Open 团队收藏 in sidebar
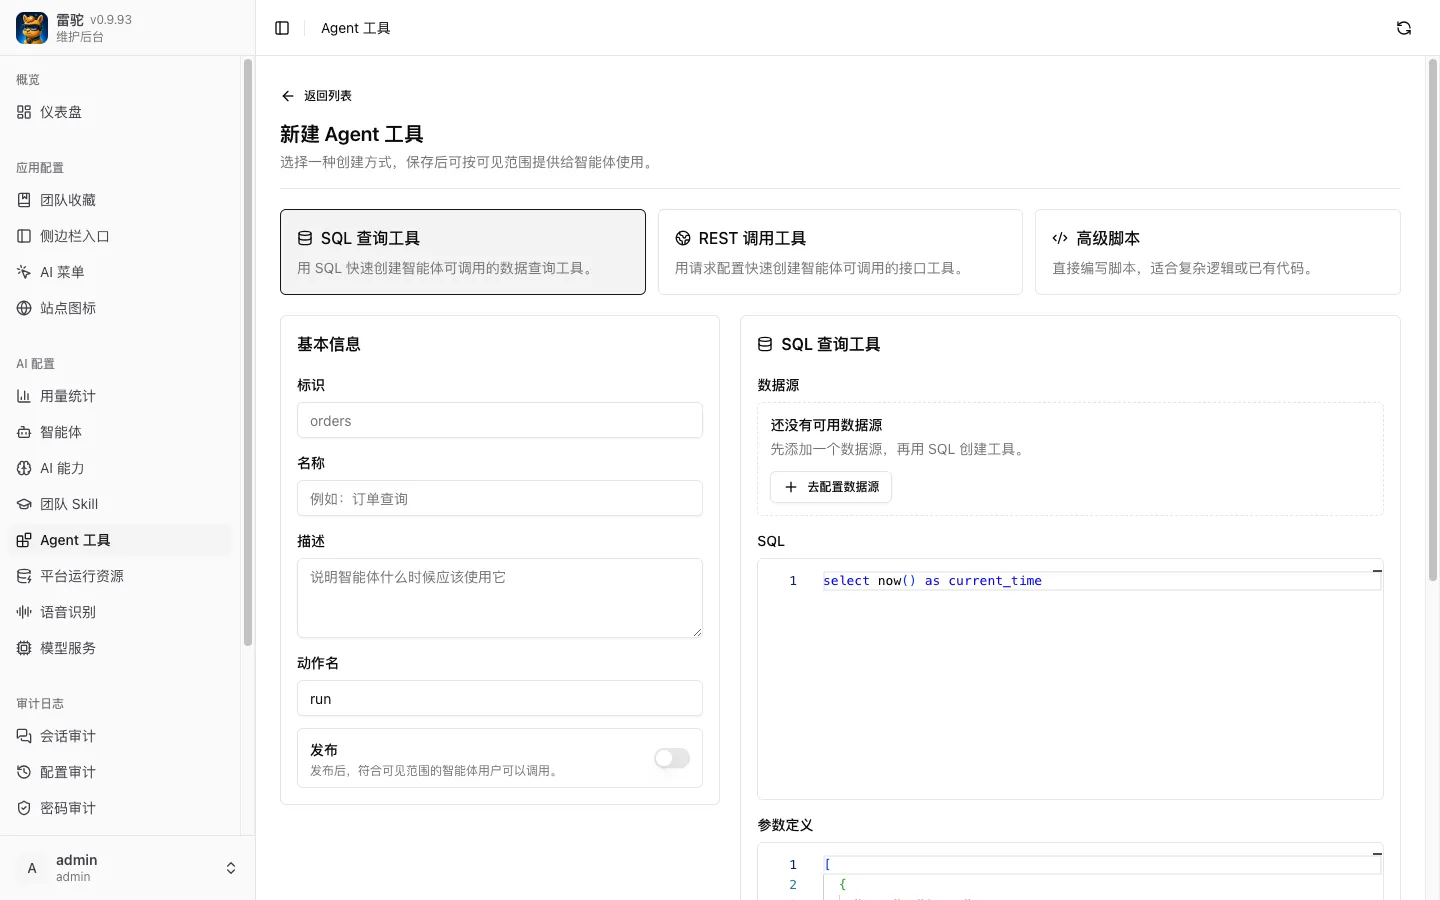Screen dimensions: 1440x900 120,200
